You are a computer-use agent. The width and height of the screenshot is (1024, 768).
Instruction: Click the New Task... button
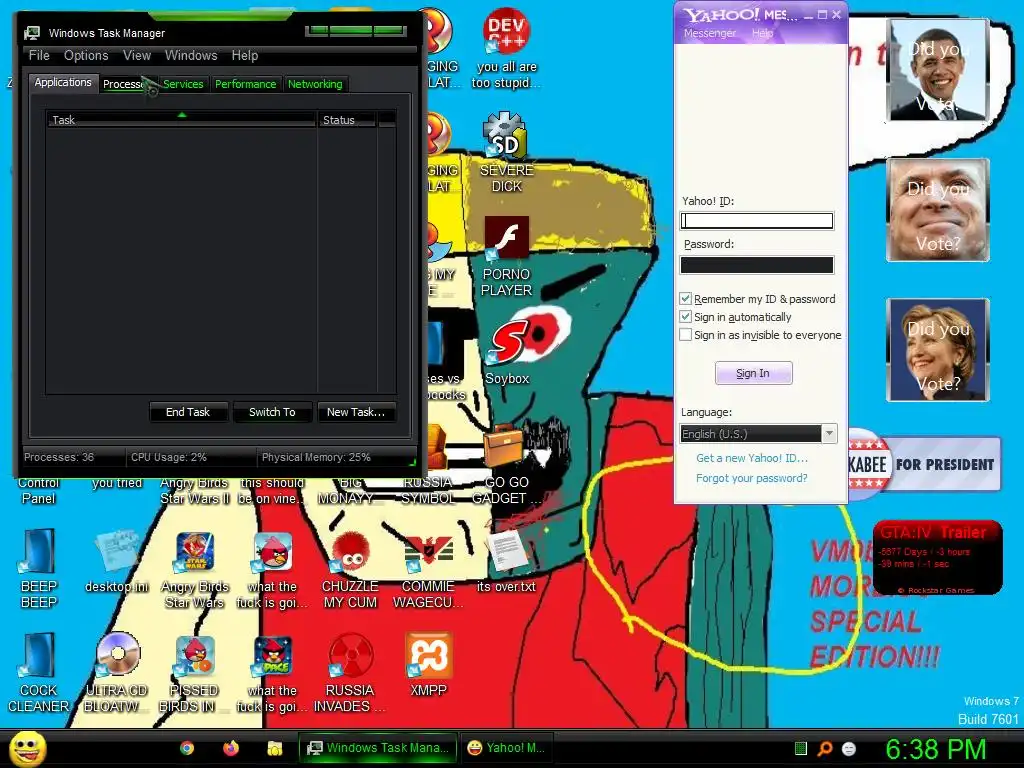click(356, 412)
